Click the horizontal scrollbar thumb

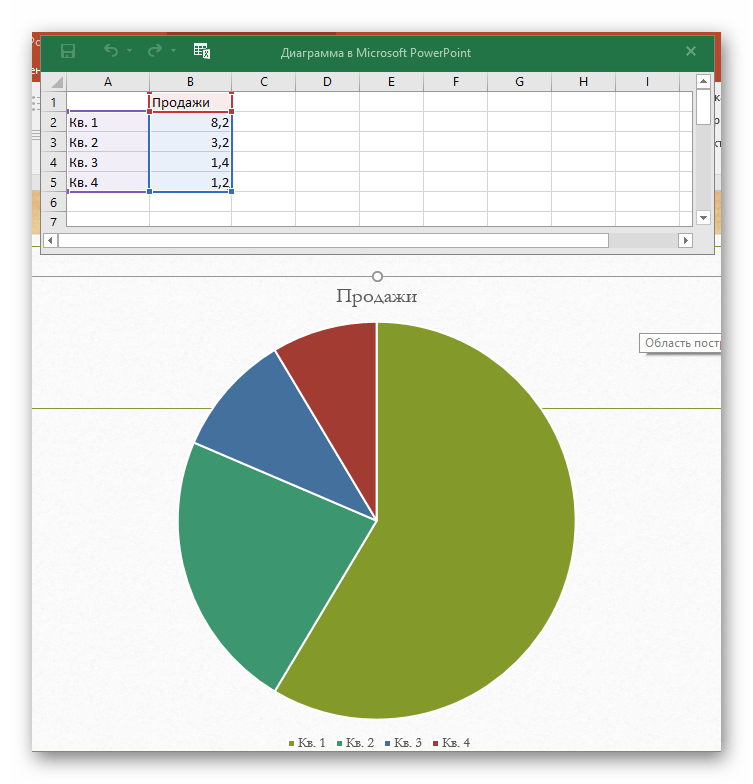(334, 240)
